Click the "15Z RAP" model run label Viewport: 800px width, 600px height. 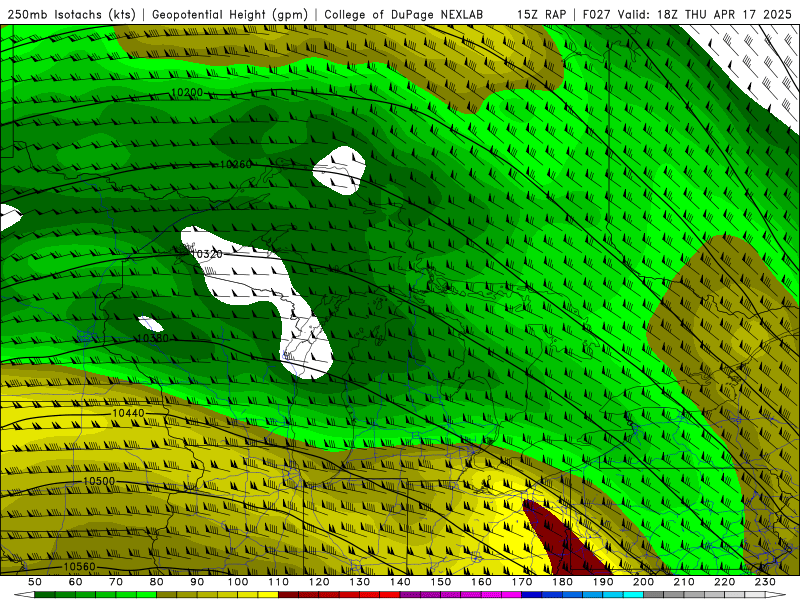541,14
